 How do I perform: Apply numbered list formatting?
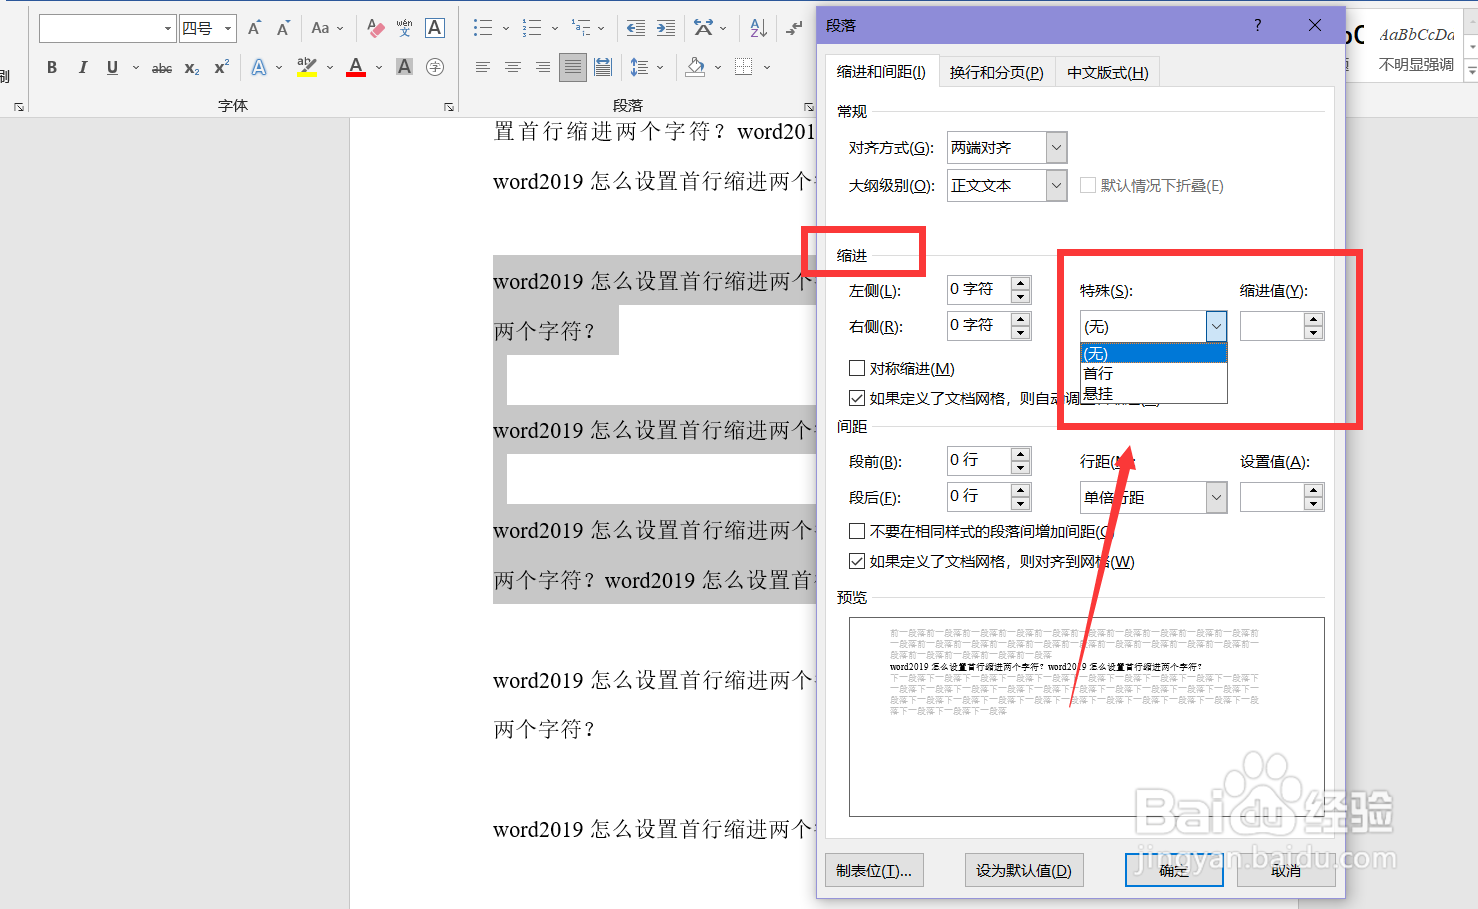[533, 28]
